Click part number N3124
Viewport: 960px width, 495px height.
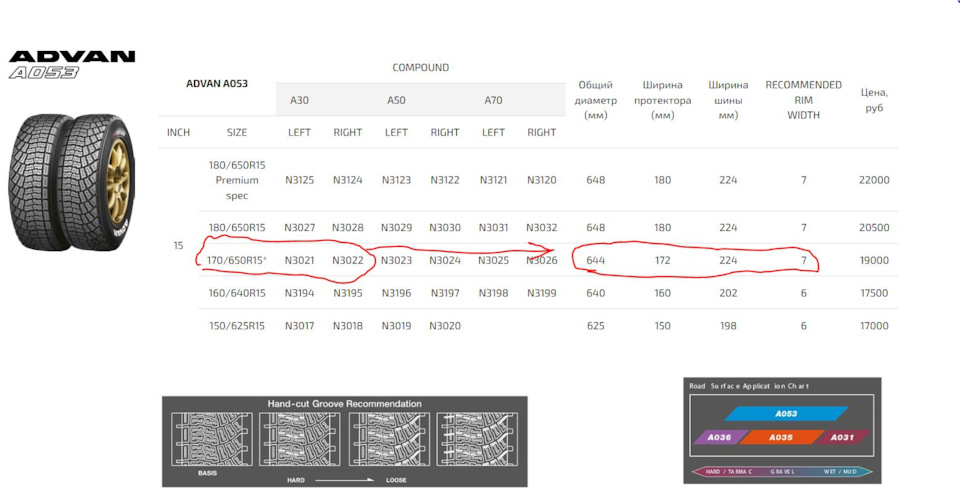(348, 180)
